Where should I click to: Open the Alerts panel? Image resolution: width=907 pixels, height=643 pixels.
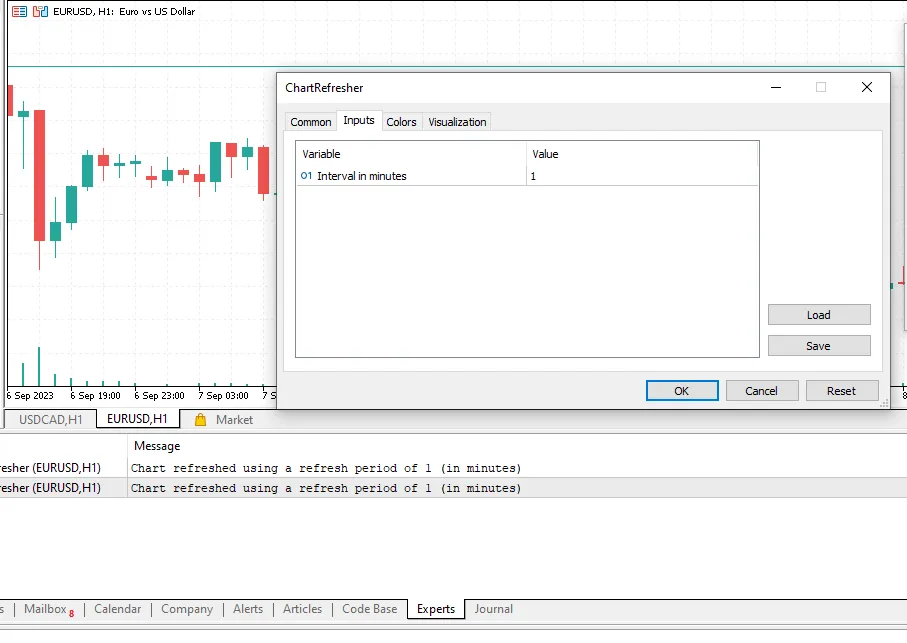(x=247, y=609)
